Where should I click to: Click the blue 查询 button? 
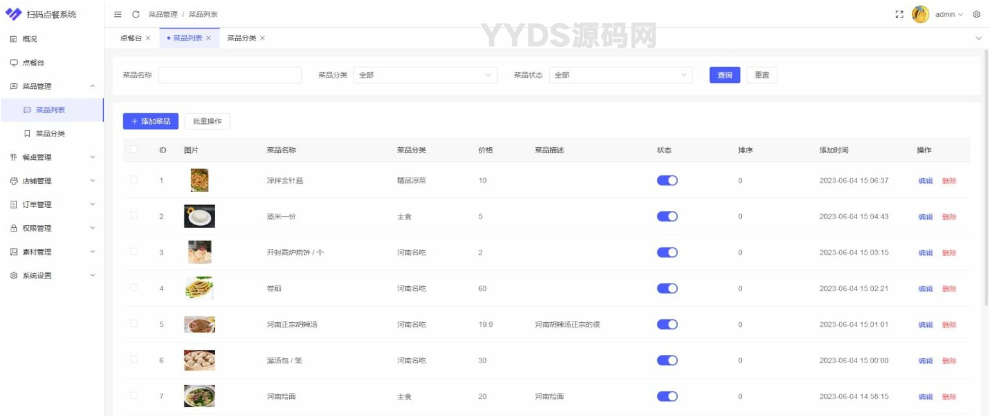(x=724, y=75)
